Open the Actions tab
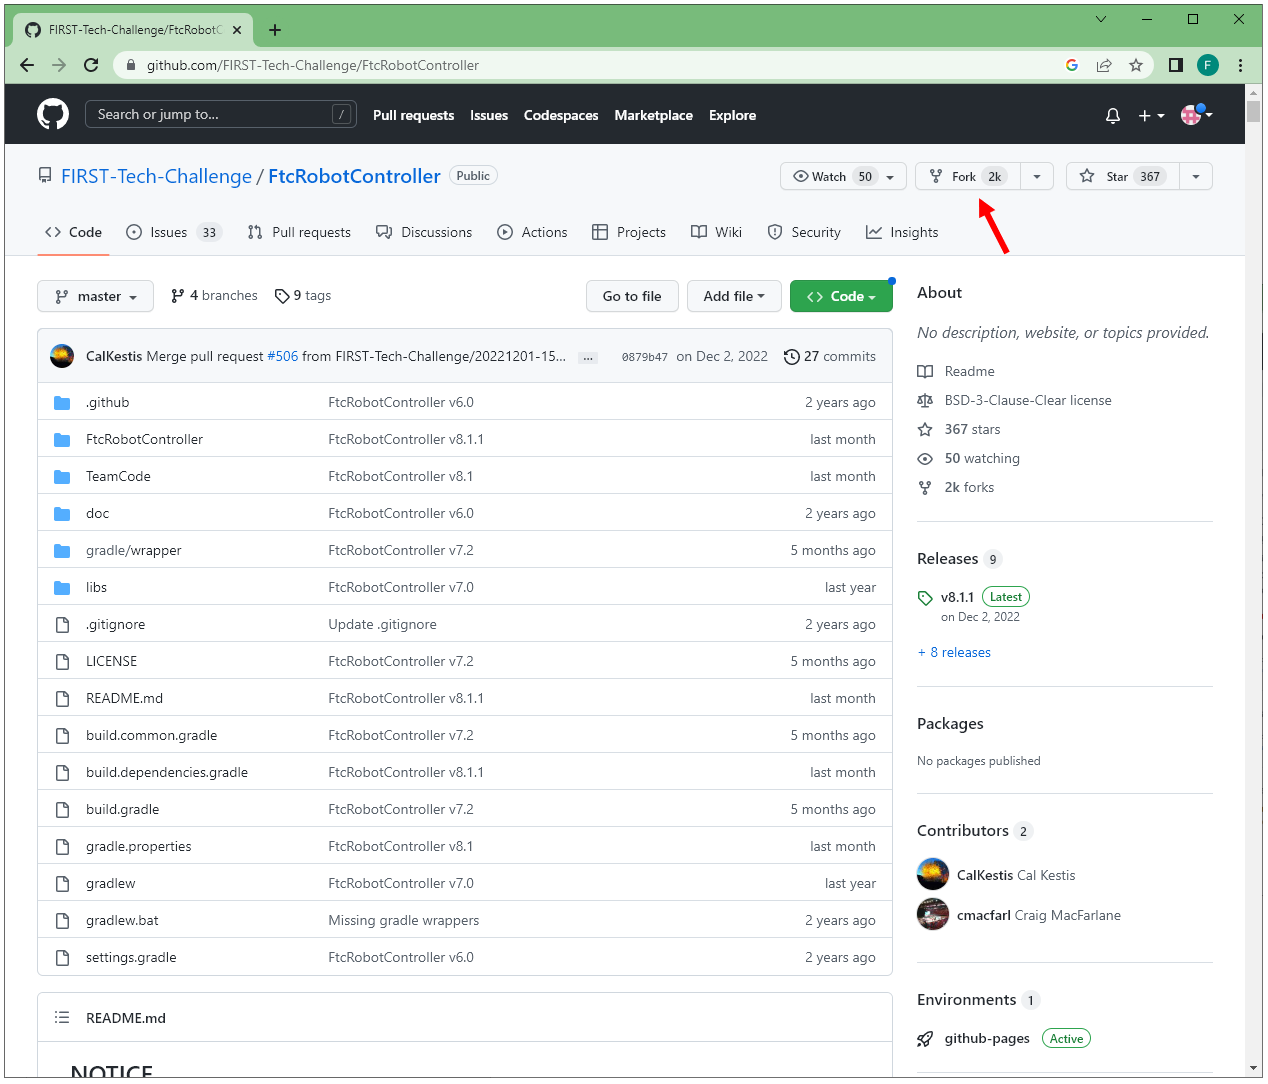 click(532, 232)
